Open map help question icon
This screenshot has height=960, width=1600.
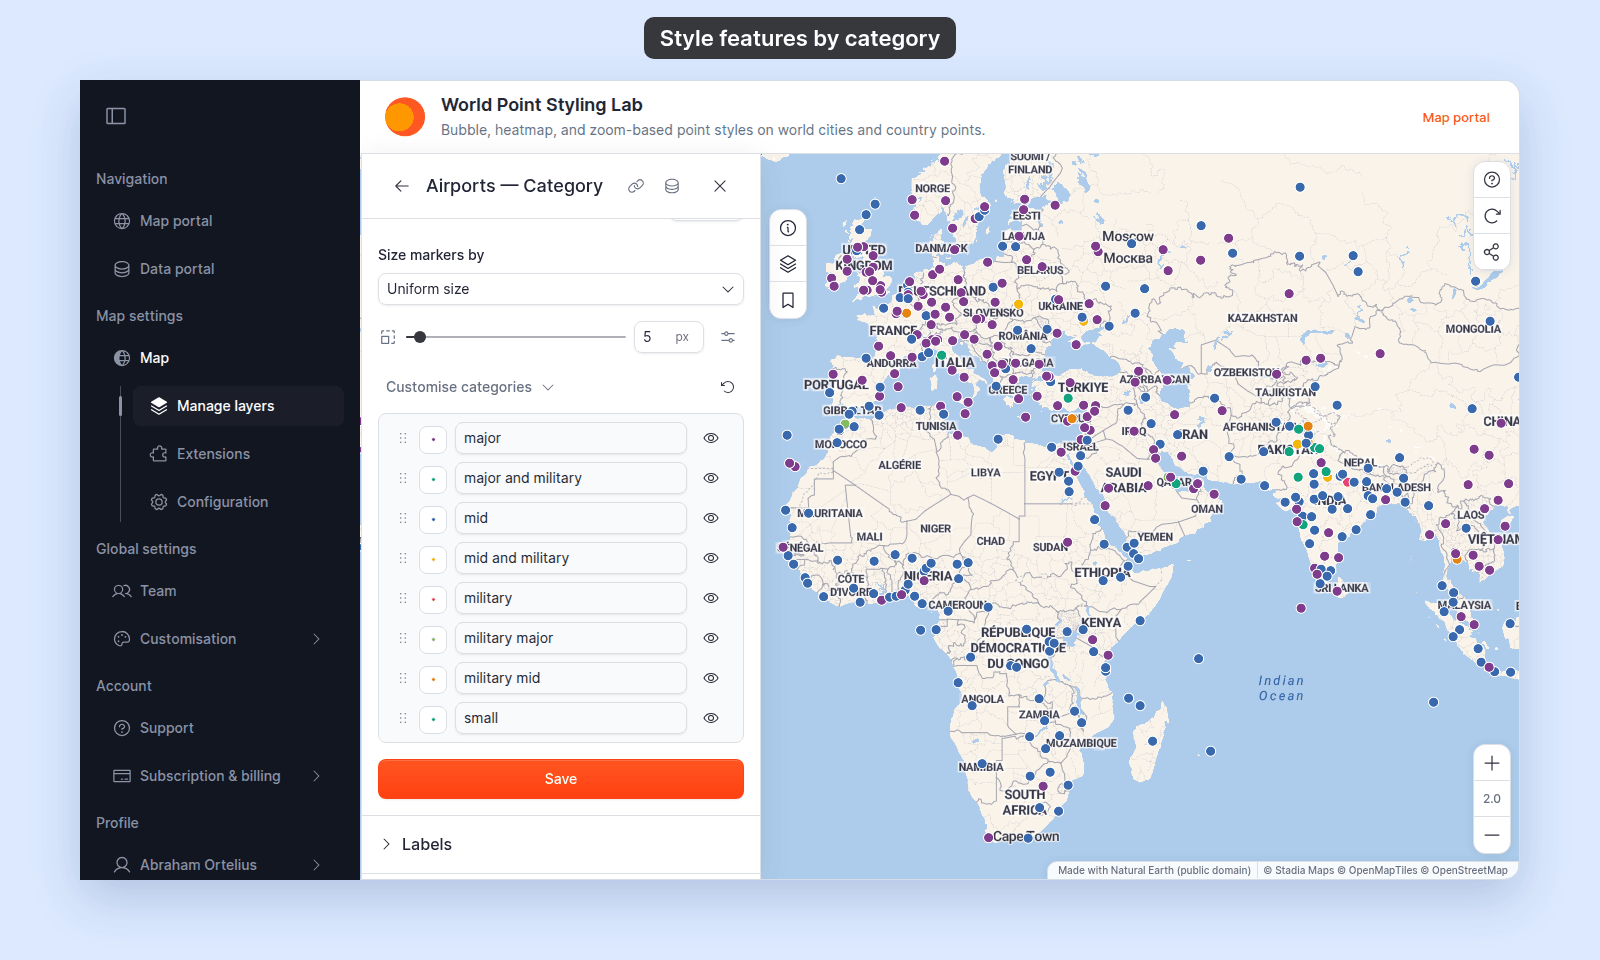tap(1492, 180)
